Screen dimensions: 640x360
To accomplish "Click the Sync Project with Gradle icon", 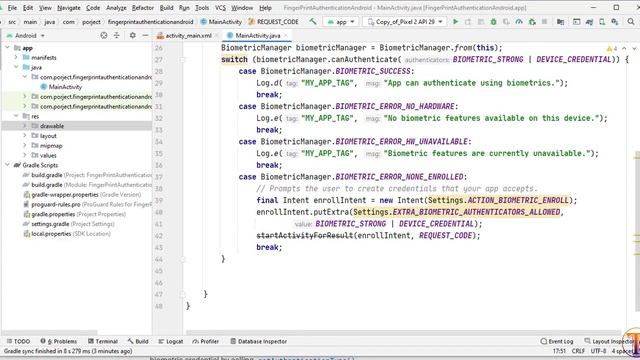I will tap(589, 22).
